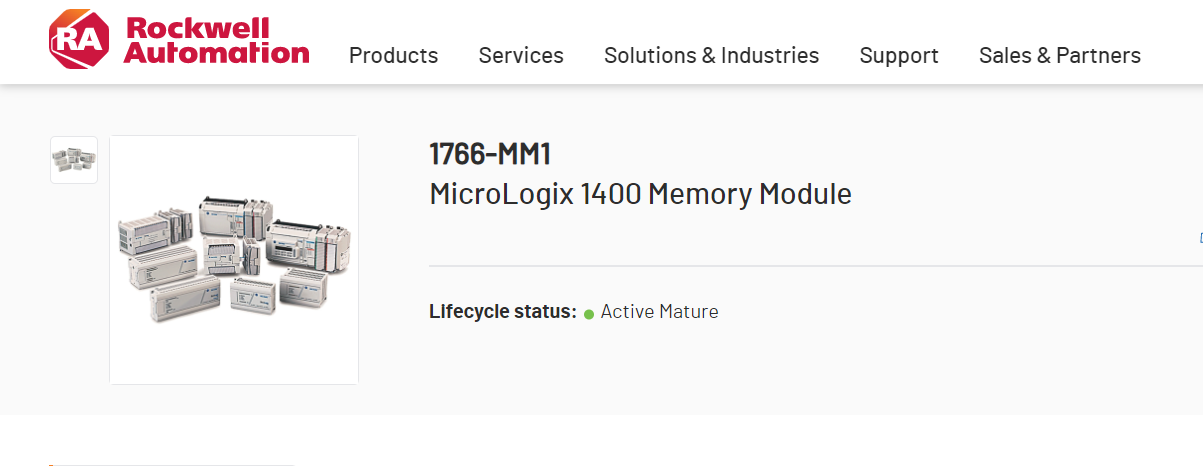This screenshot has width=1203, height=466.
Task: Open the Products menu
Action: pos(393,56)
